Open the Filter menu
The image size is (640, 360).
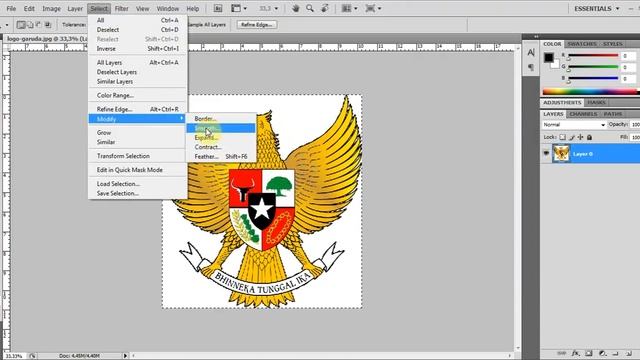pyautogui.click(x=122, y=8)
